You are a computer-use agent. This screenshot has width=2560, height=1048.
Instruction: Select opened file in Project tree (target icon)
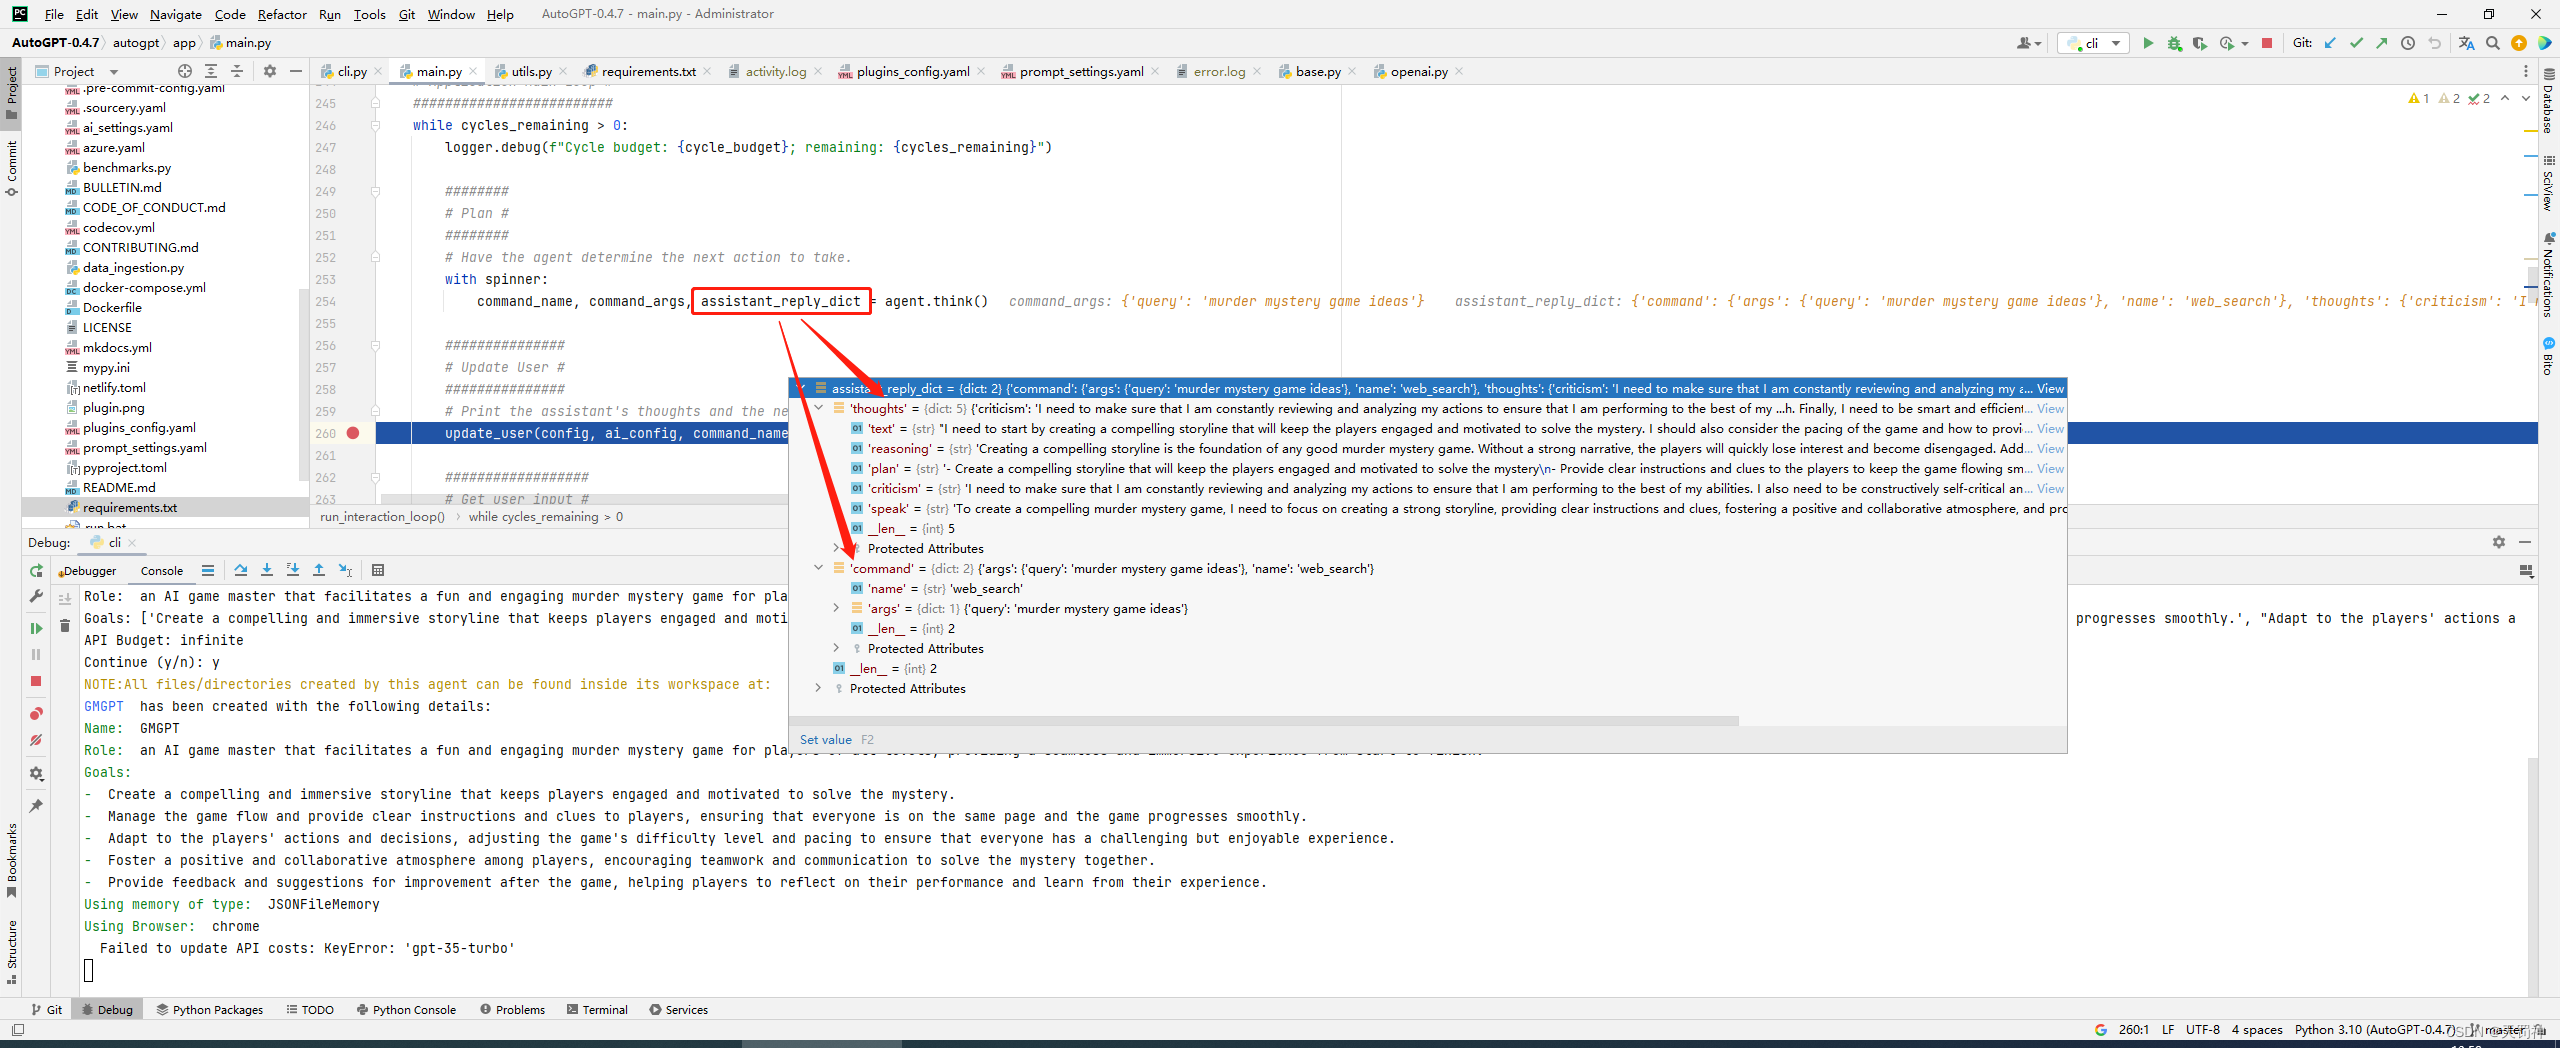click(185, 71)
